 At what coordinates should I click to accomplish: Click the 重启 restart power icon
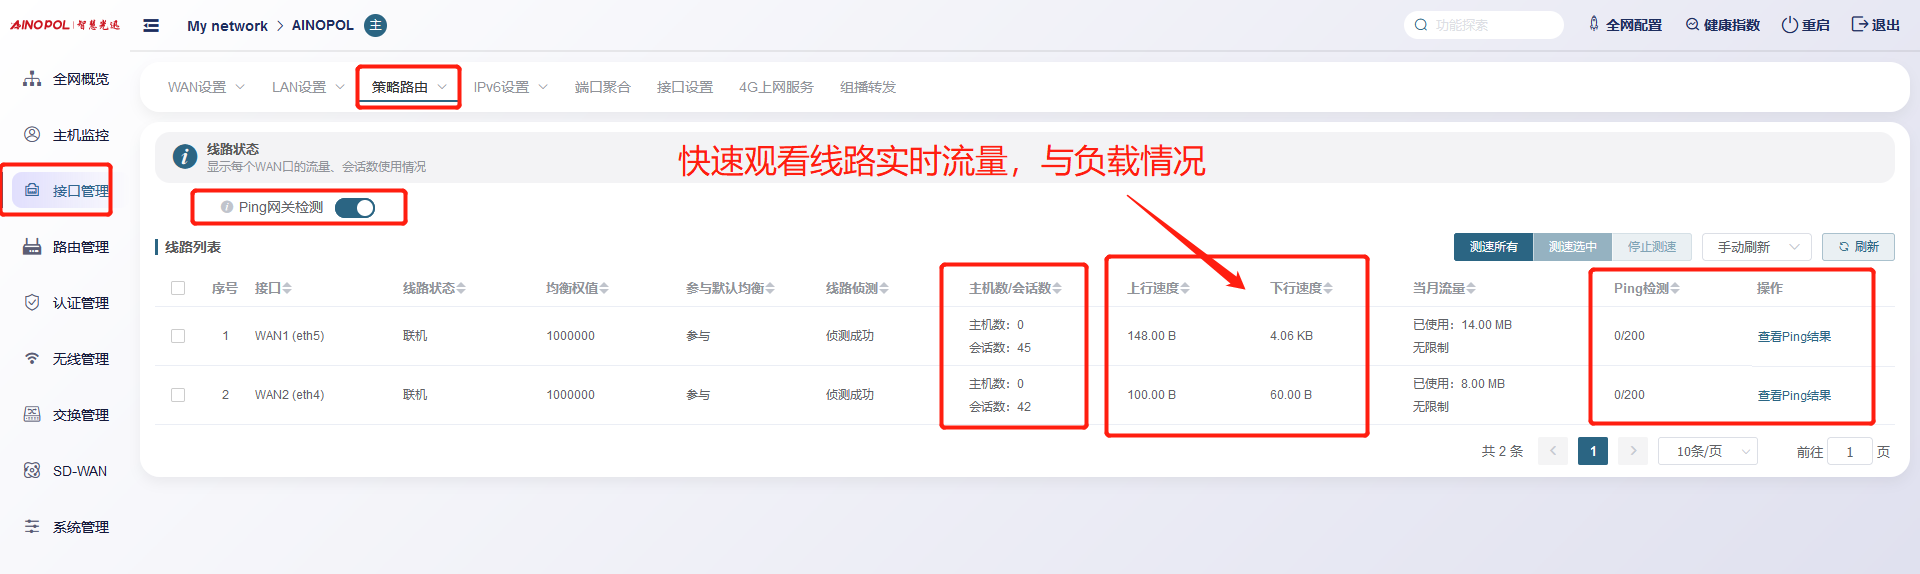point(1790,25)
